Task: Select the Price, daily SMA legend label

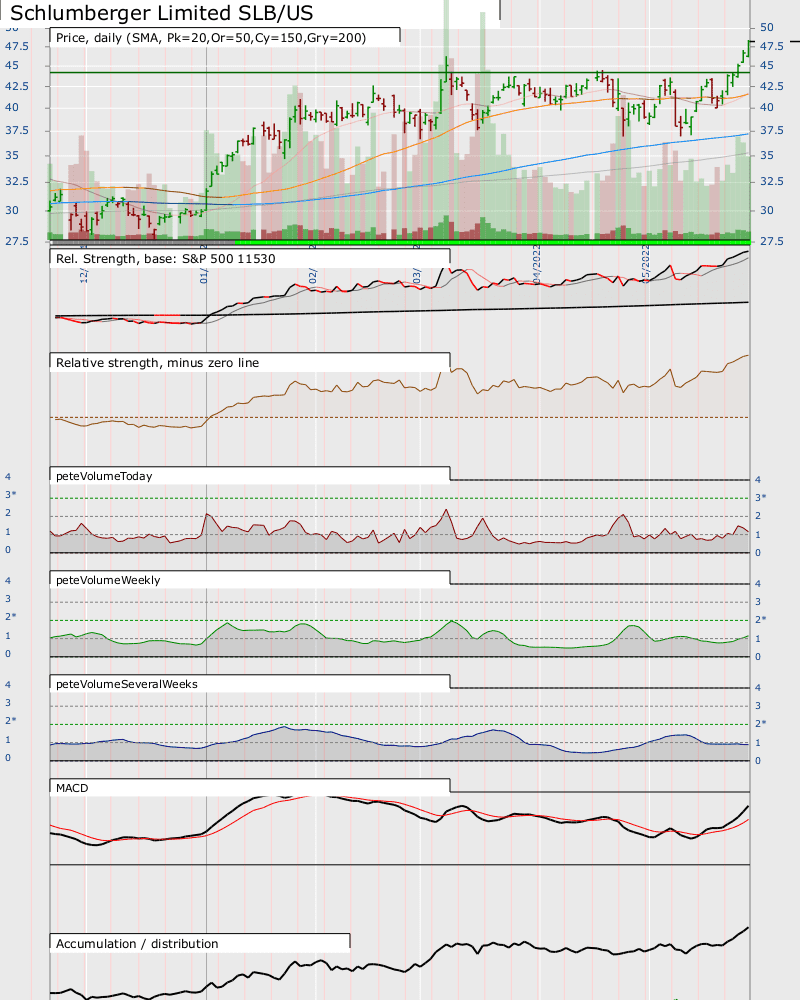Action: pyautogui.click(x=211, y=38)
